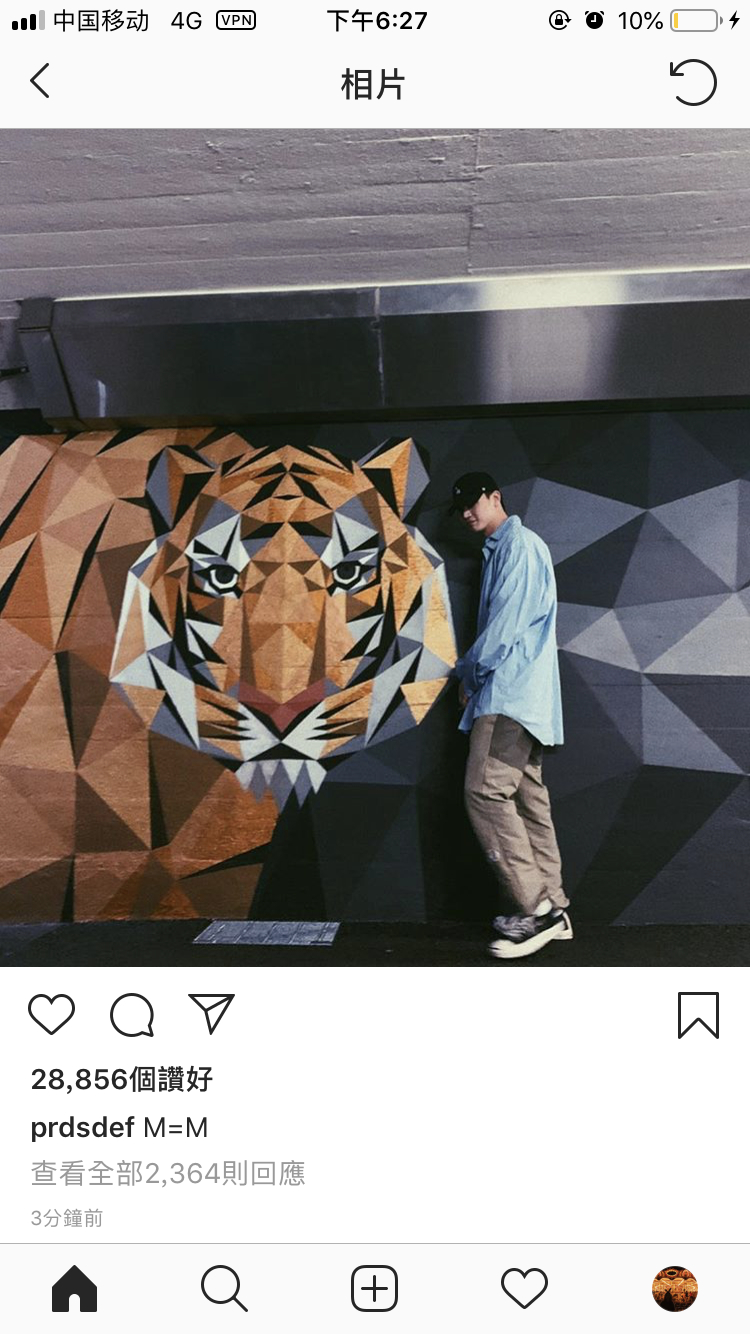Open the Search tab

click(x=224, y=1288)
